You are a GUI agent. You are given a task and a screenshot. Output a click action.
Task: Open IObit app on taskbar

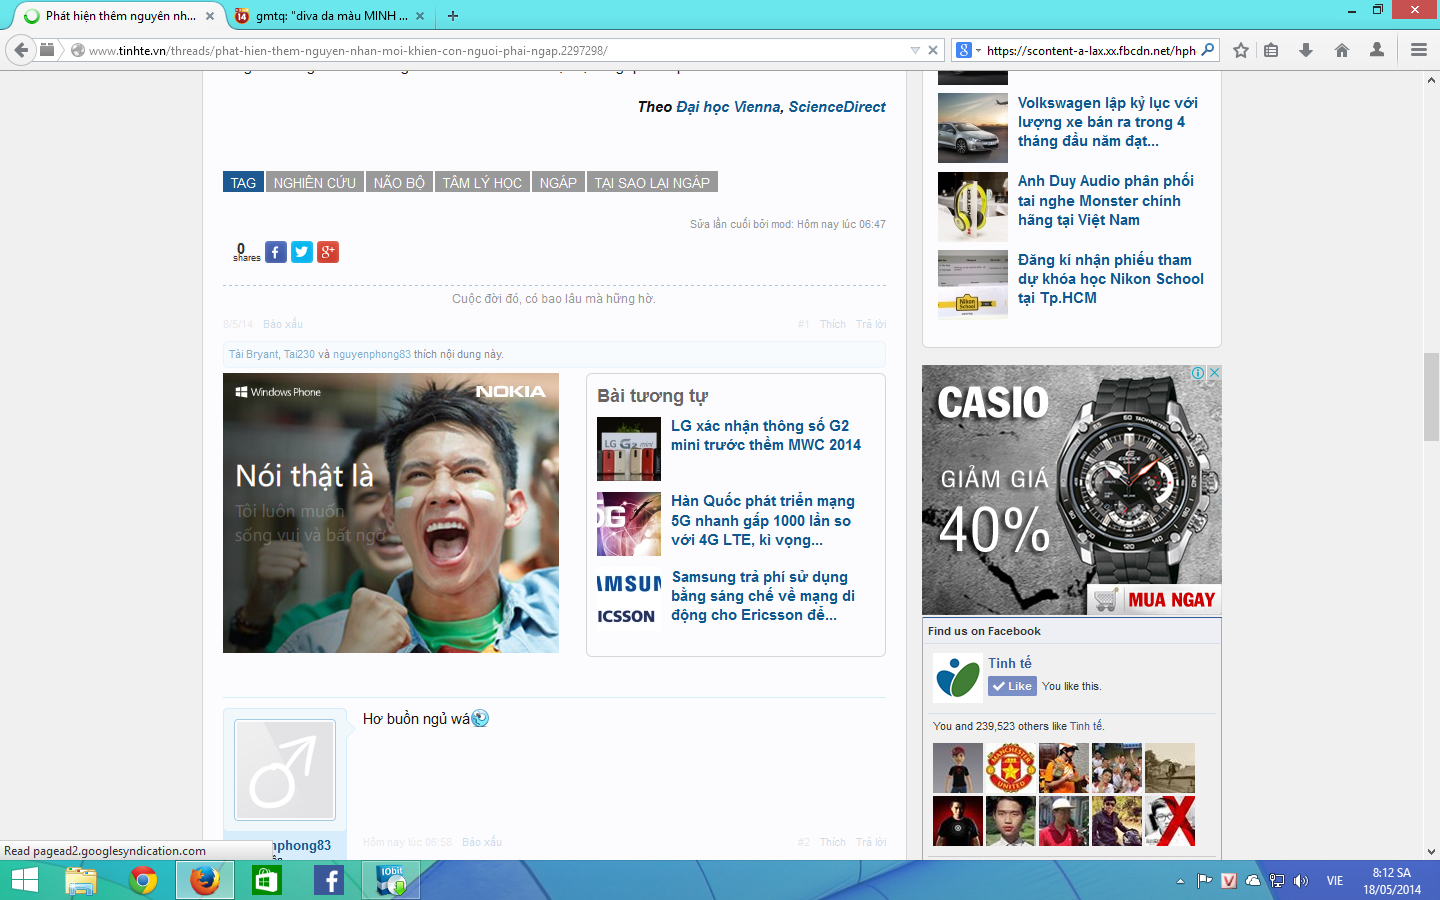(391, 880)
